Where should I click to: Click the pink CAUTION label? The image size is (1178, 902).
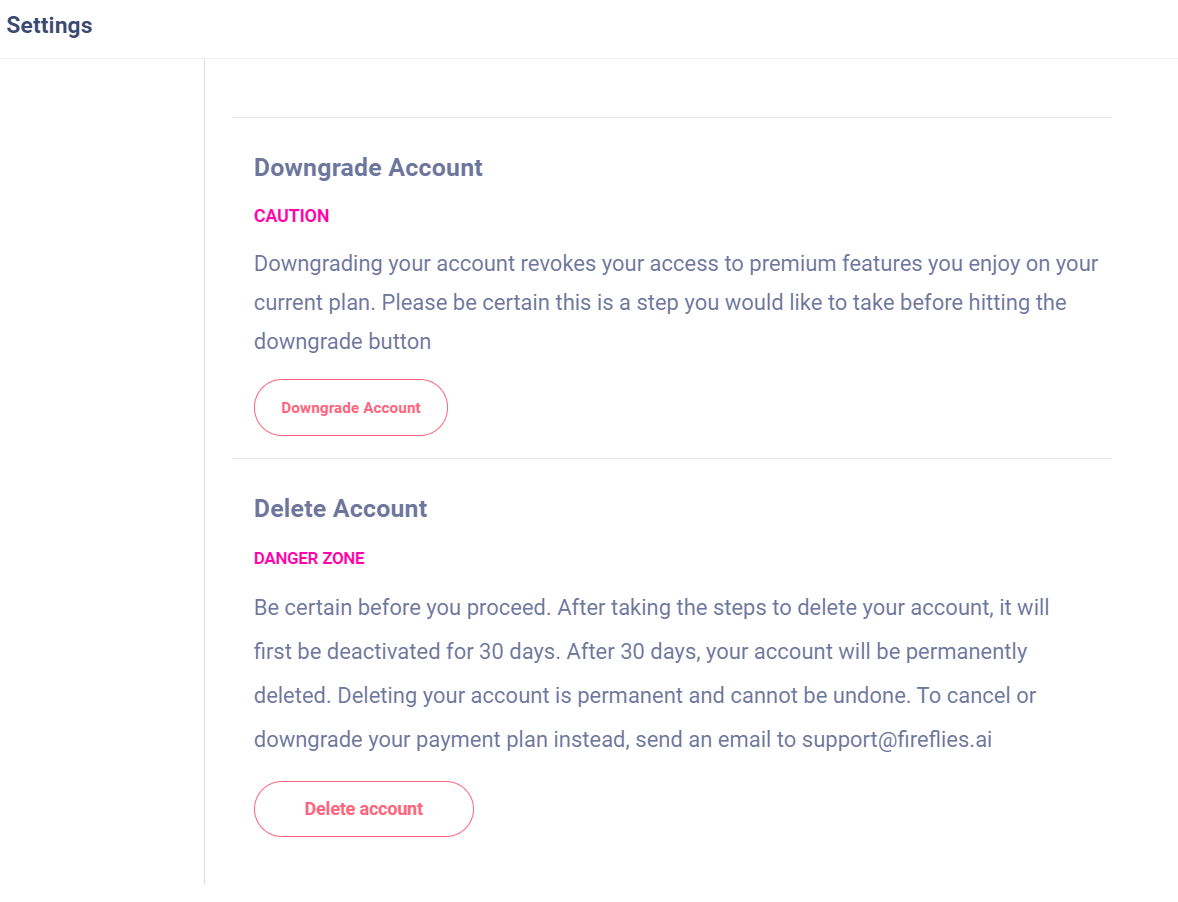pyautogui.click(x=291, y=216)
